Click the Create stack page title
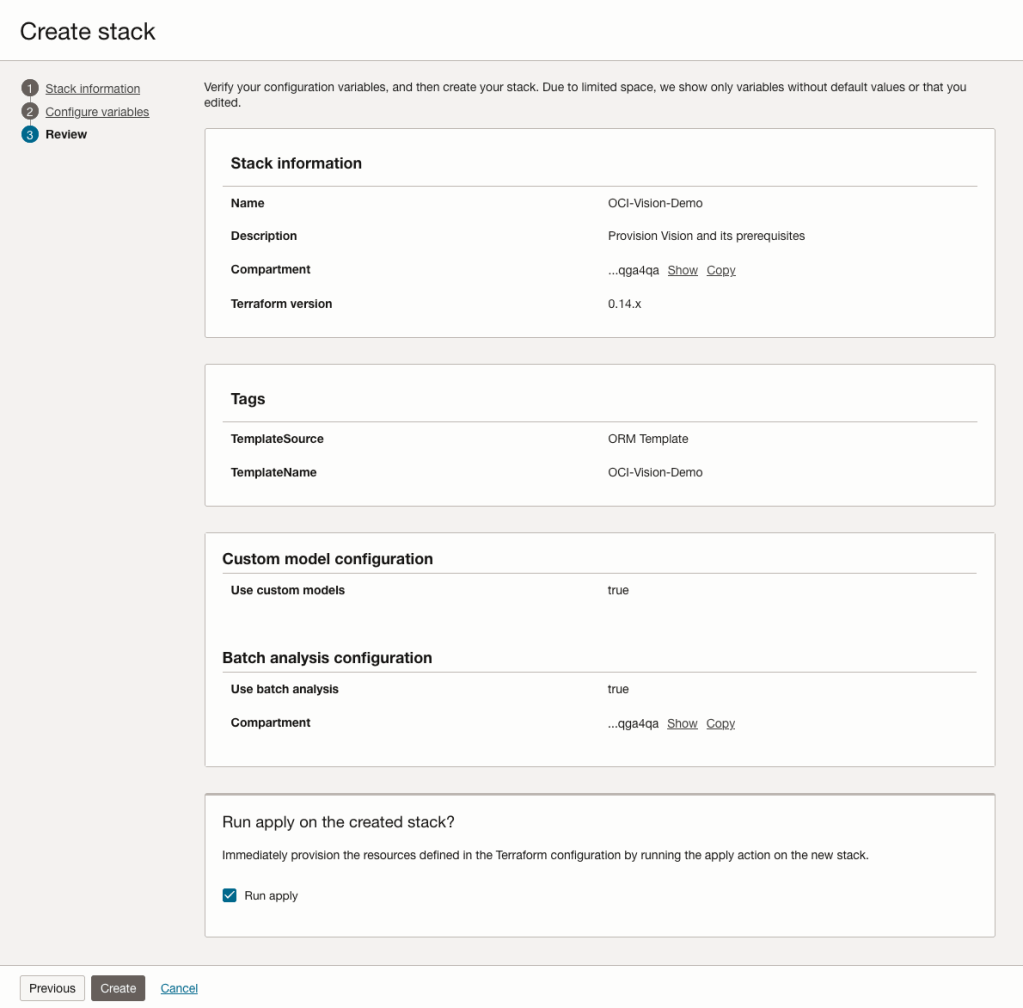The width and height of the screenshot is (1023, 1008). 88,31
